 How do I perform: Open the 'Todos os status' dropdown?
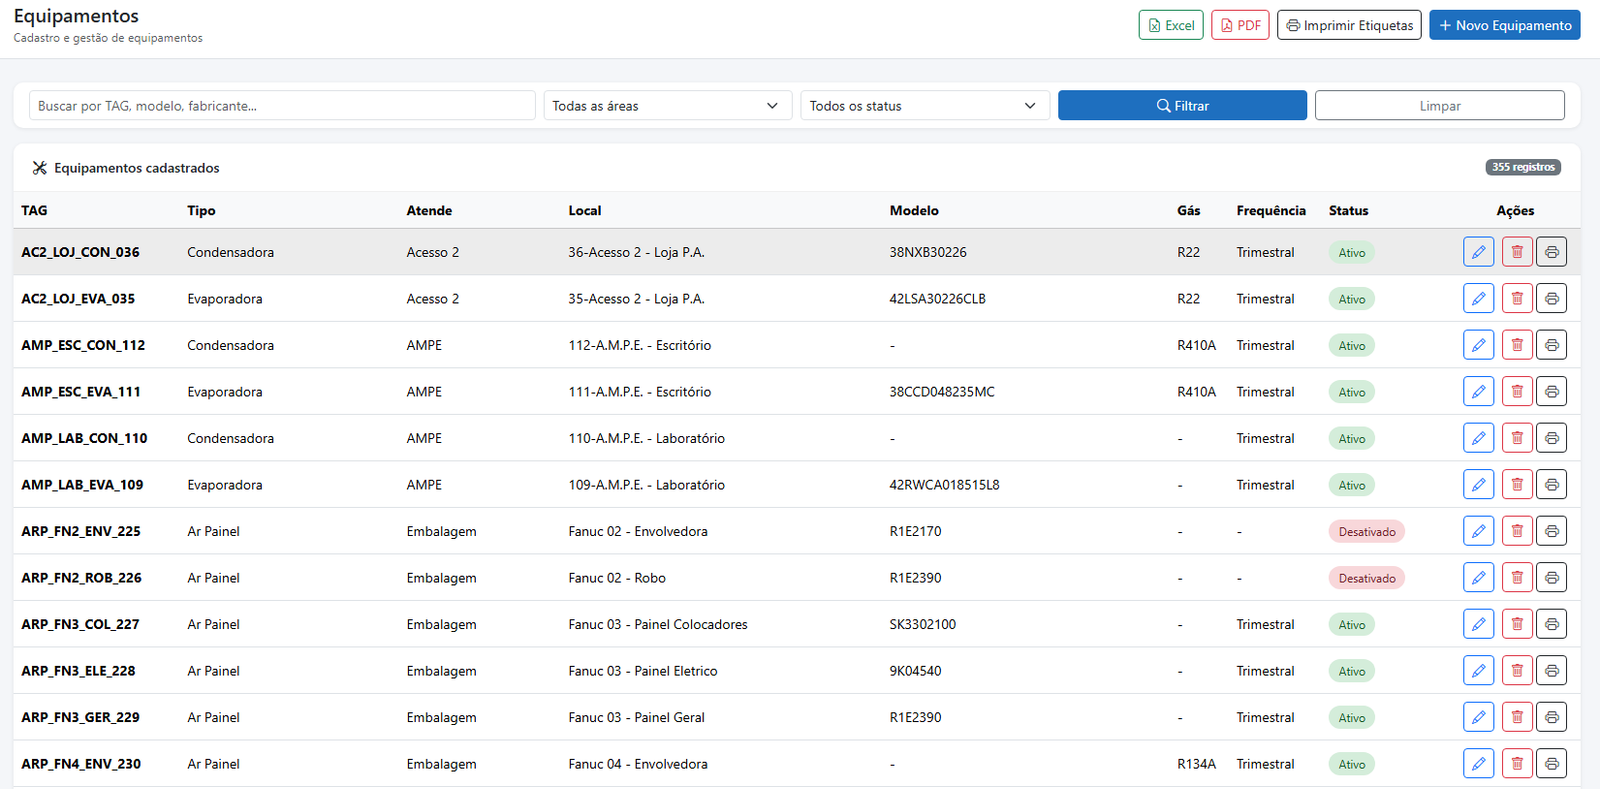(924, 105)
